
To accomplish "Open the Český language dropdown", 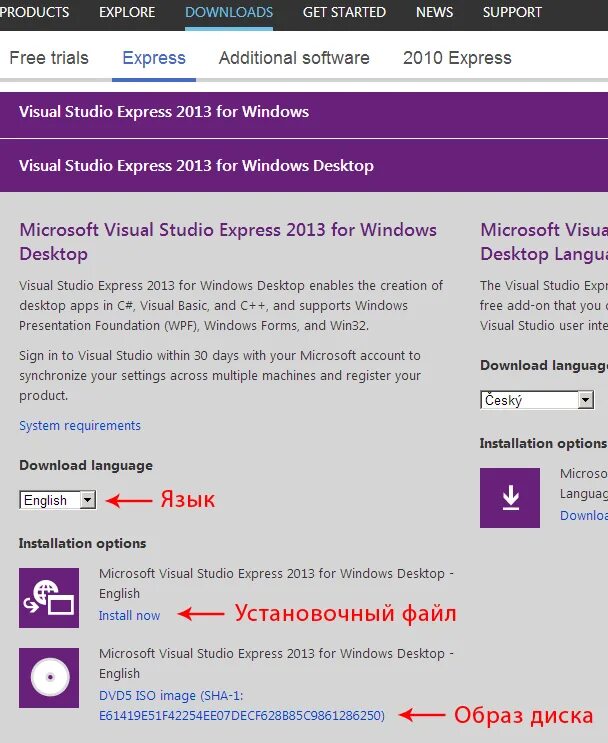I will coord(537,400).
